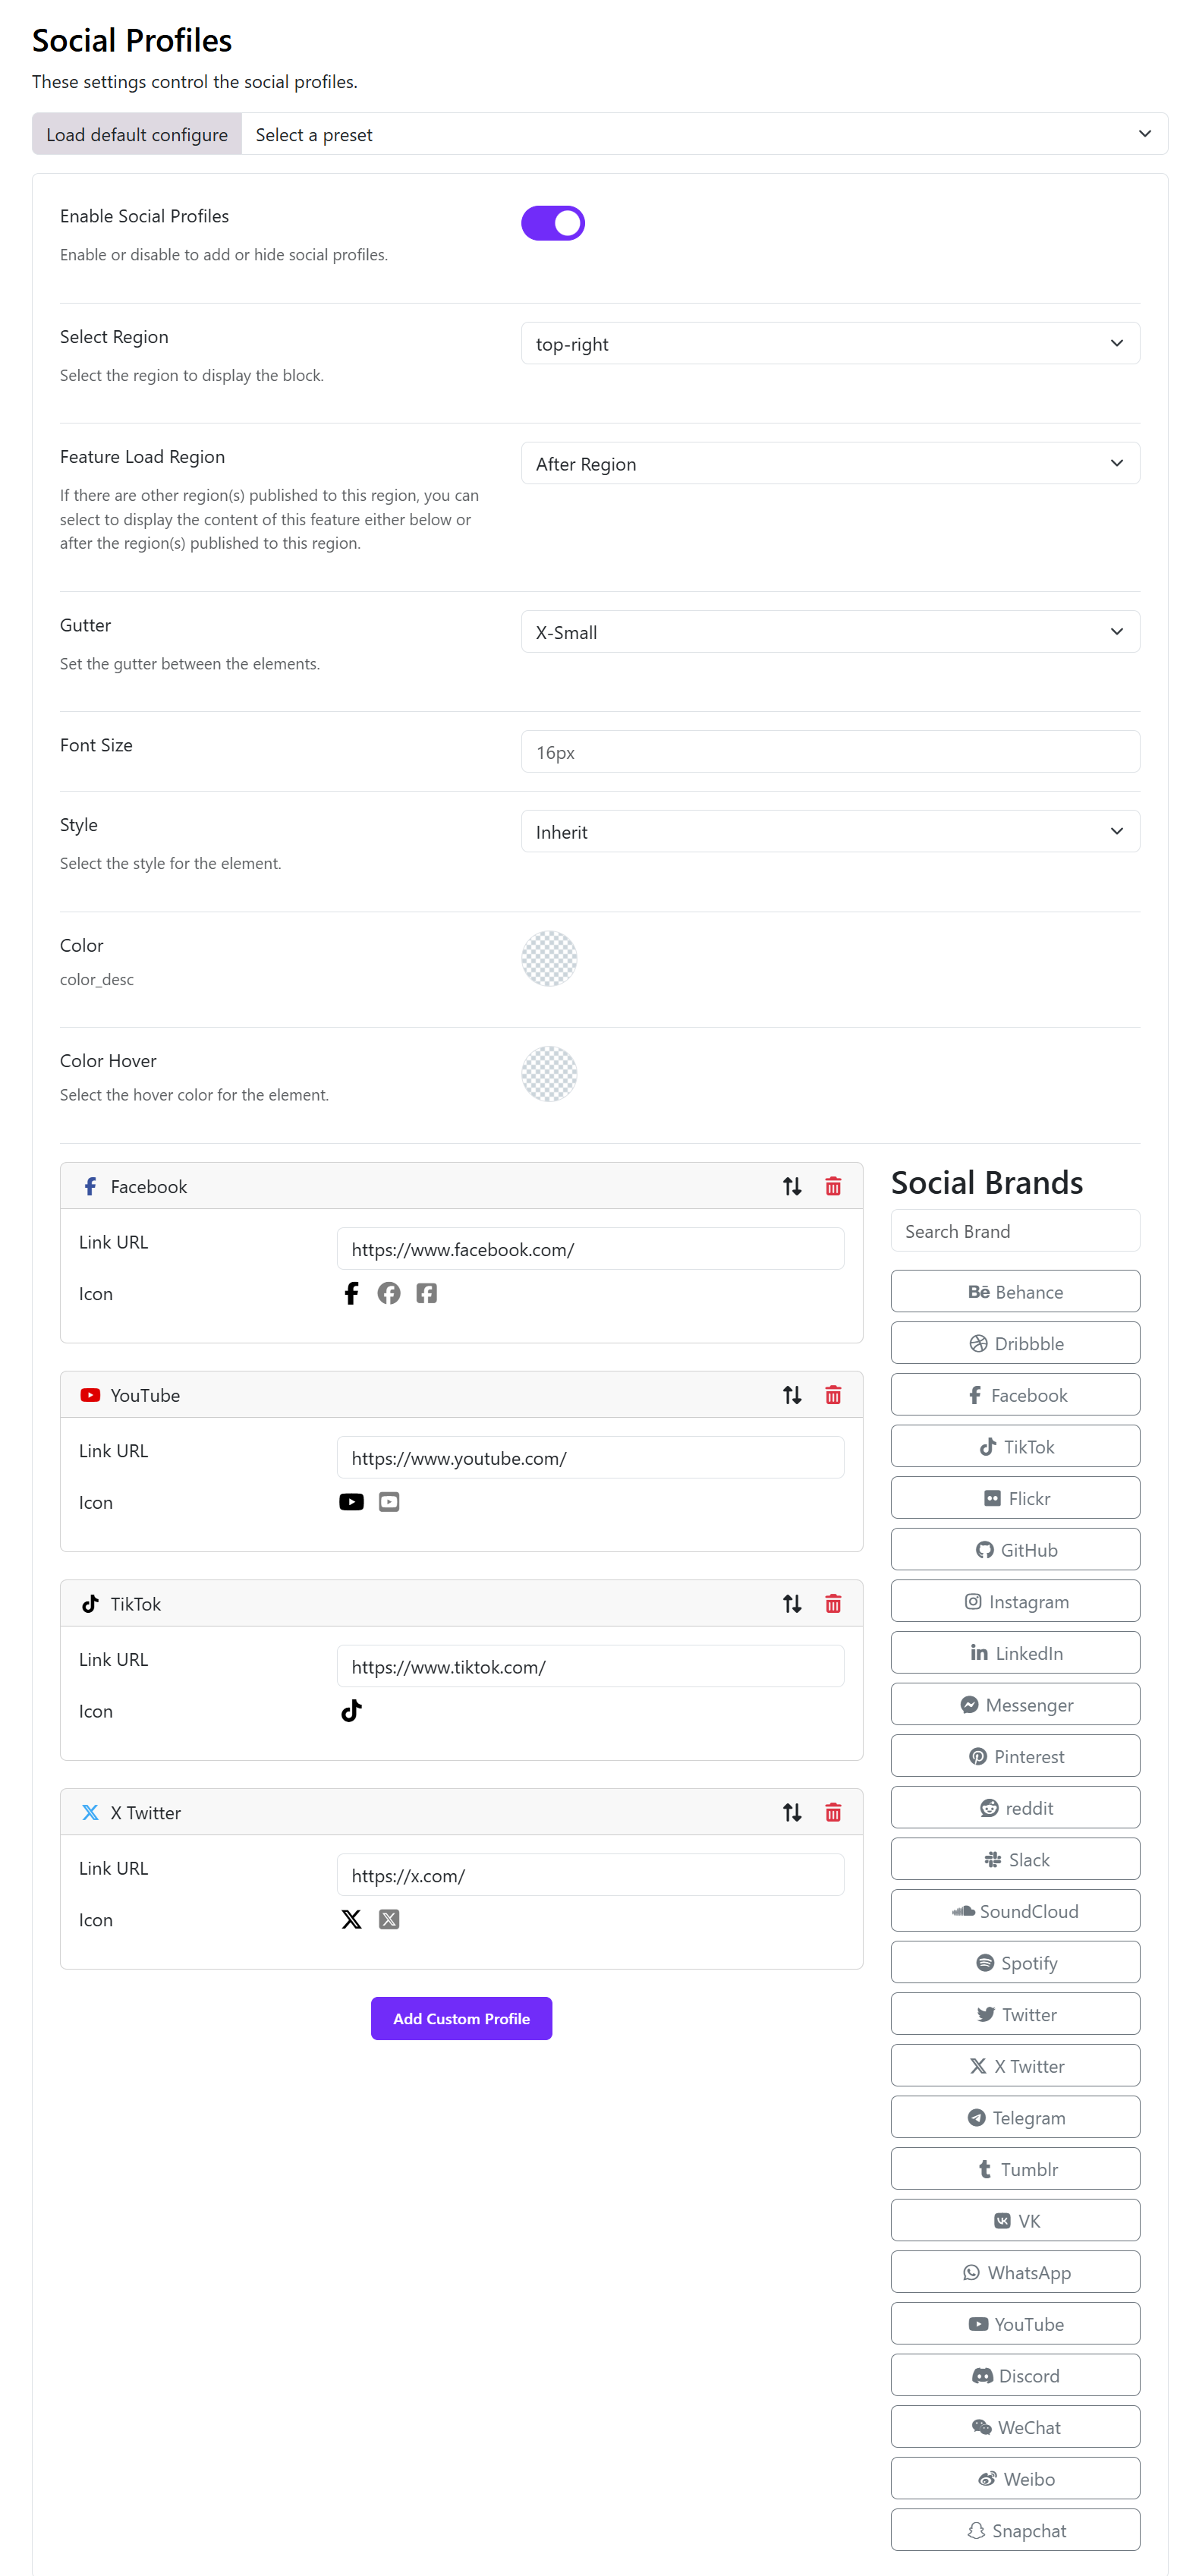Click Load default configure button
Screen dimensions: 1196x2576
[x=137, y=134]
